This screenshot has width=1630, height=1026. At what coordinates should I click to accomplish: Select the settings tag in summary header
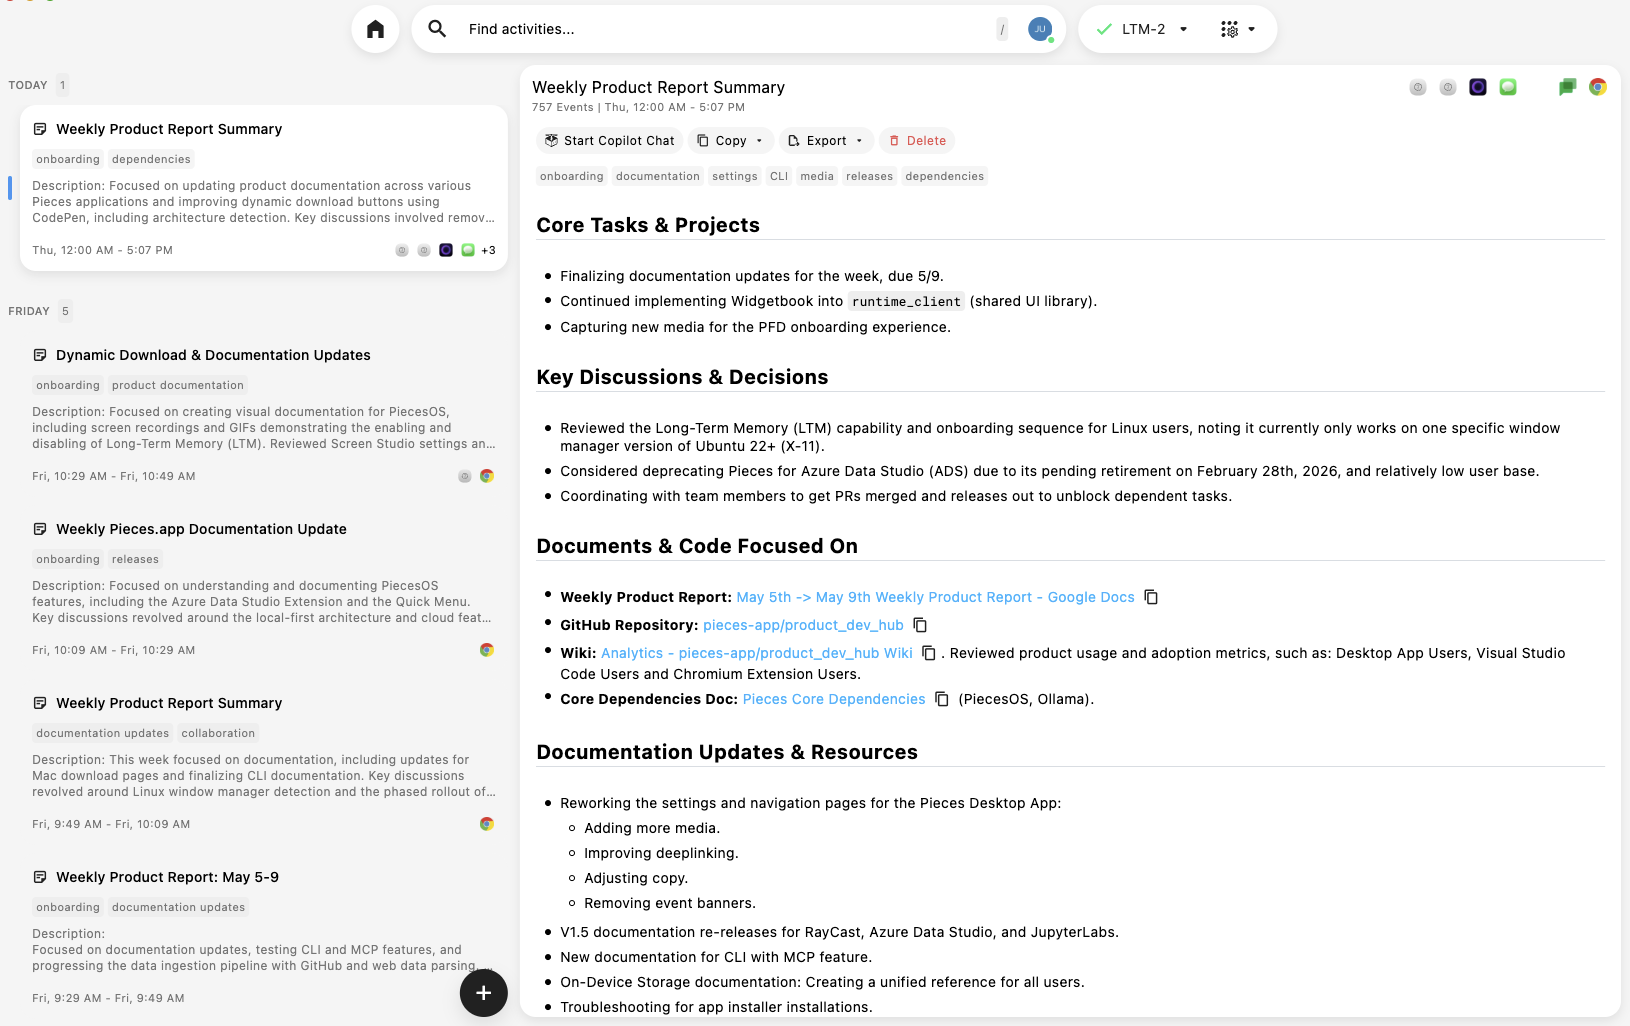(x=735, y=176)
